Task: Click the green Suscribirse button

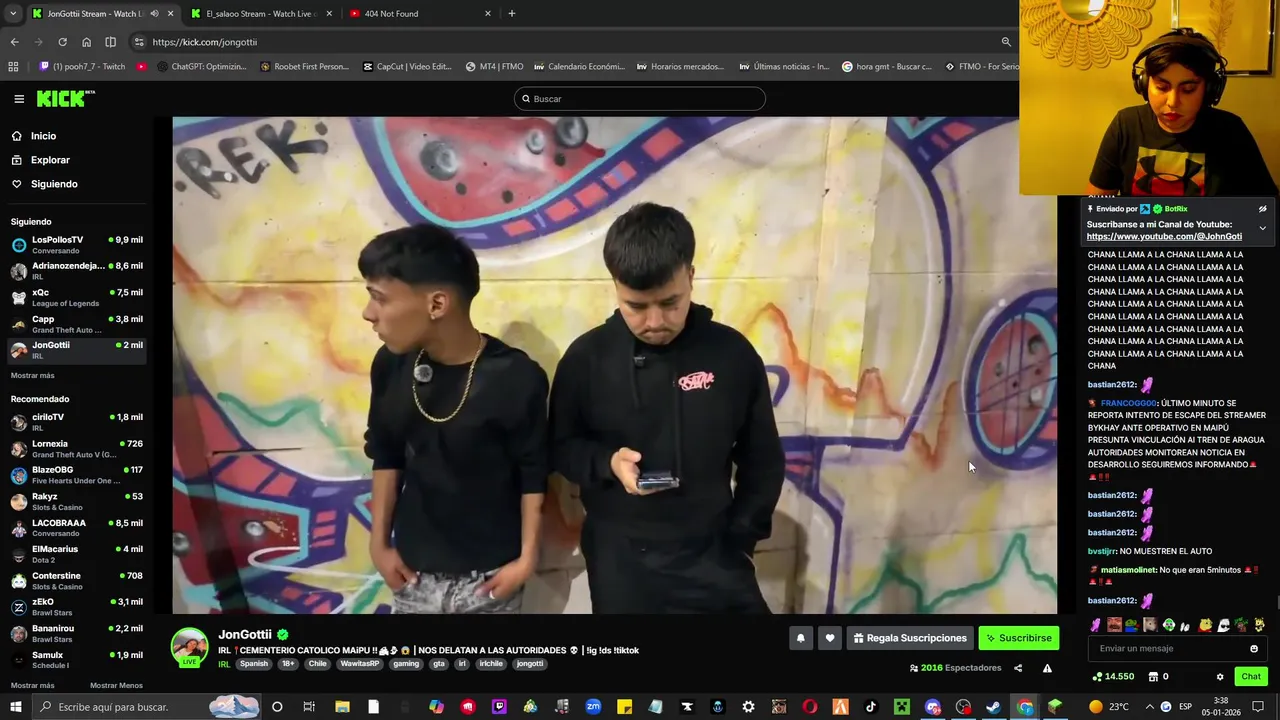Action: tap(1018, 638)
